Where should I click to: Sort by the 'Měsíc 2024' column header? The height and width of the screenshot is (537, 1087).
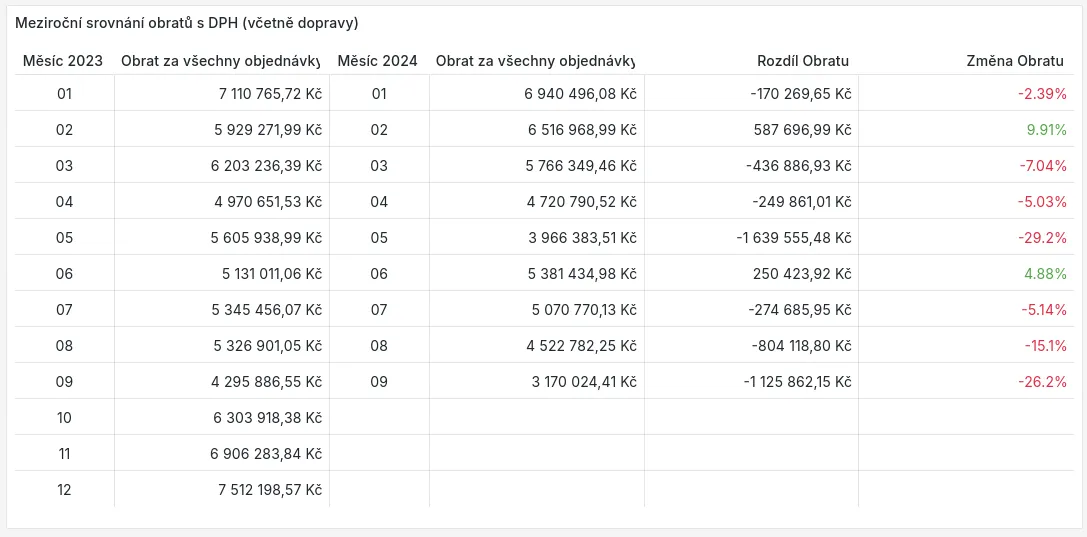tap(378, 61)
